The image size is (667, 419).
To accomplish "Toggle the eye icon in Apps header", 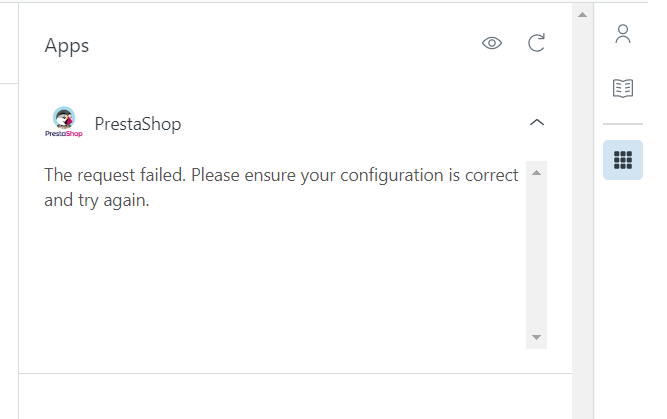I will click(x=491, y=43).
